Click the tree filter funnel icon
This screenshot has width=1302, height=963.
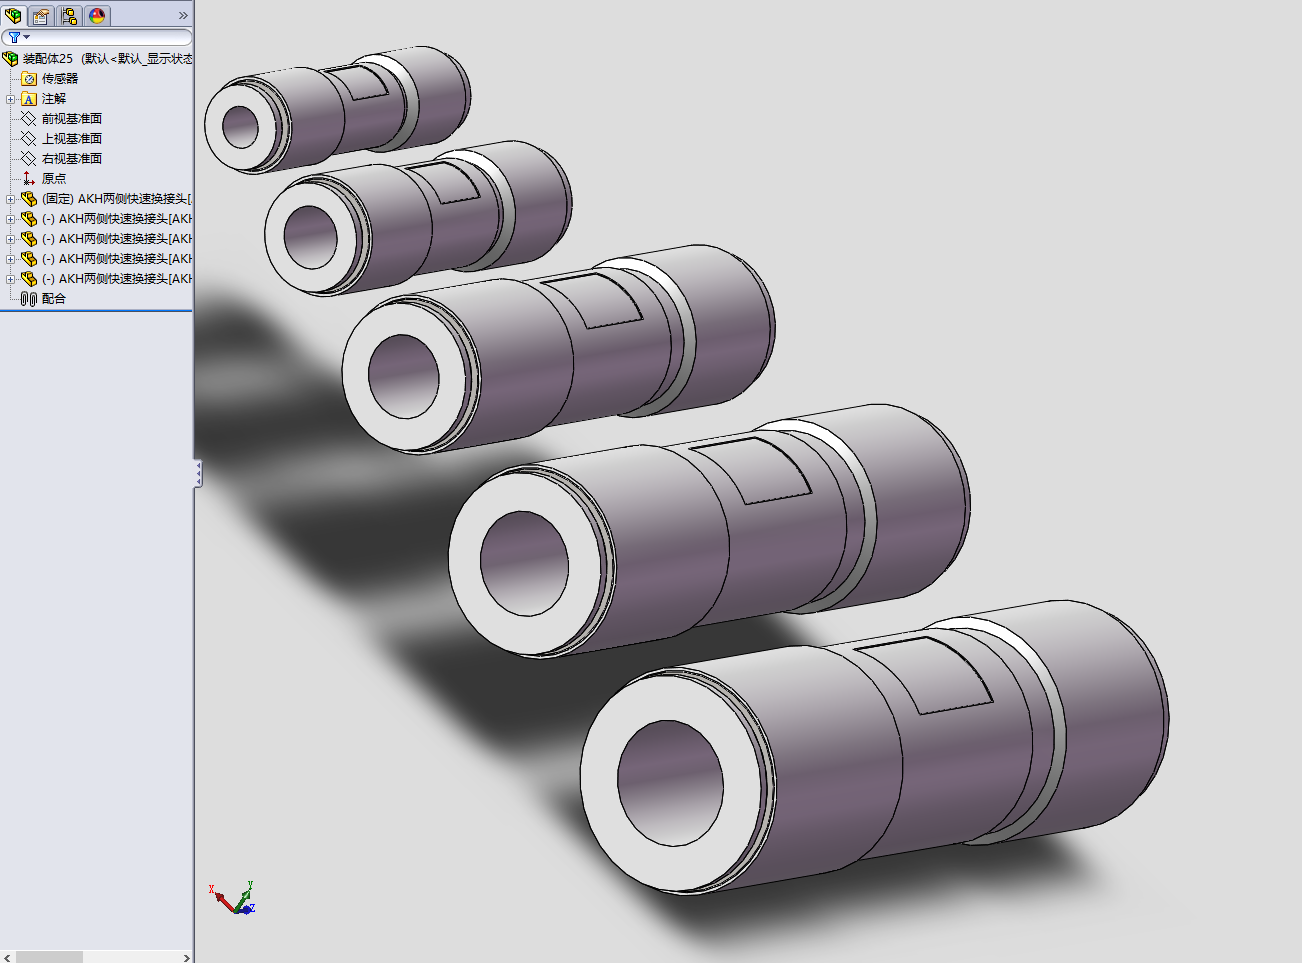pos(14,37)
